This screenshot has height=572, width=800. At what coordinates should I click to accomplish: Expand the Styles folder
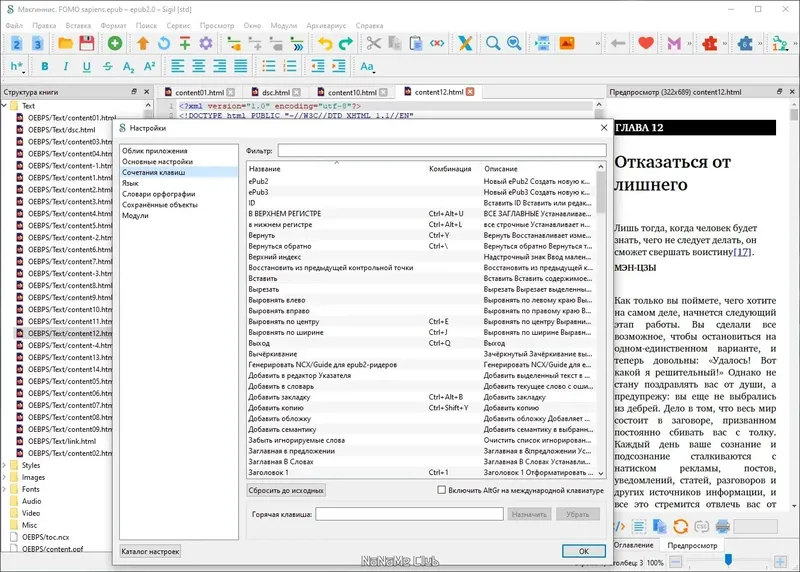pos(5,465)
